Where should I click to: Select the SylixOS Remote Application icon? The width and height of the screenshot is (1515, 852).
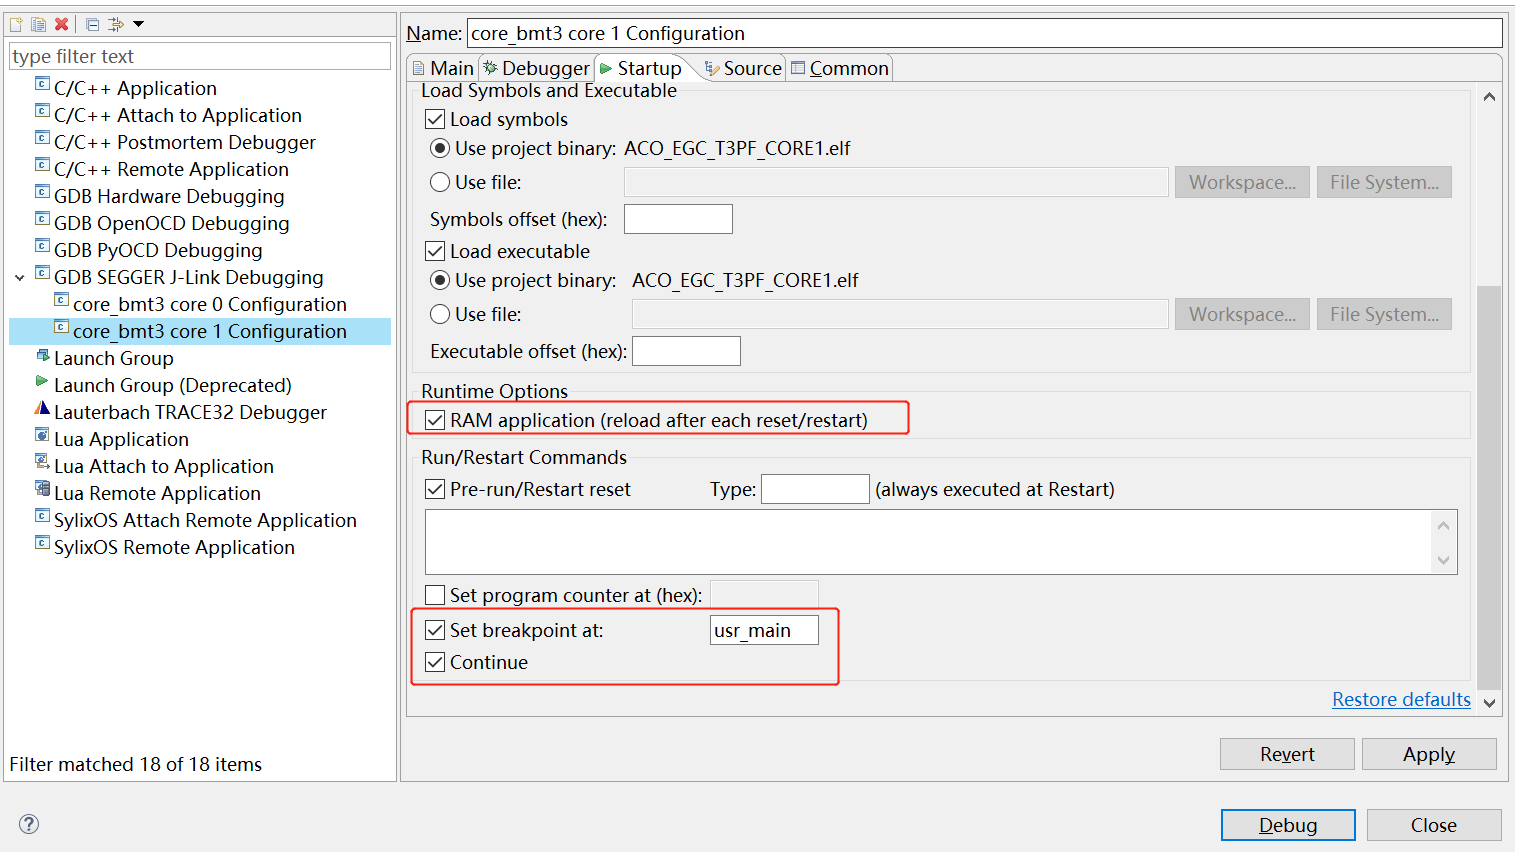click(42, 542)
